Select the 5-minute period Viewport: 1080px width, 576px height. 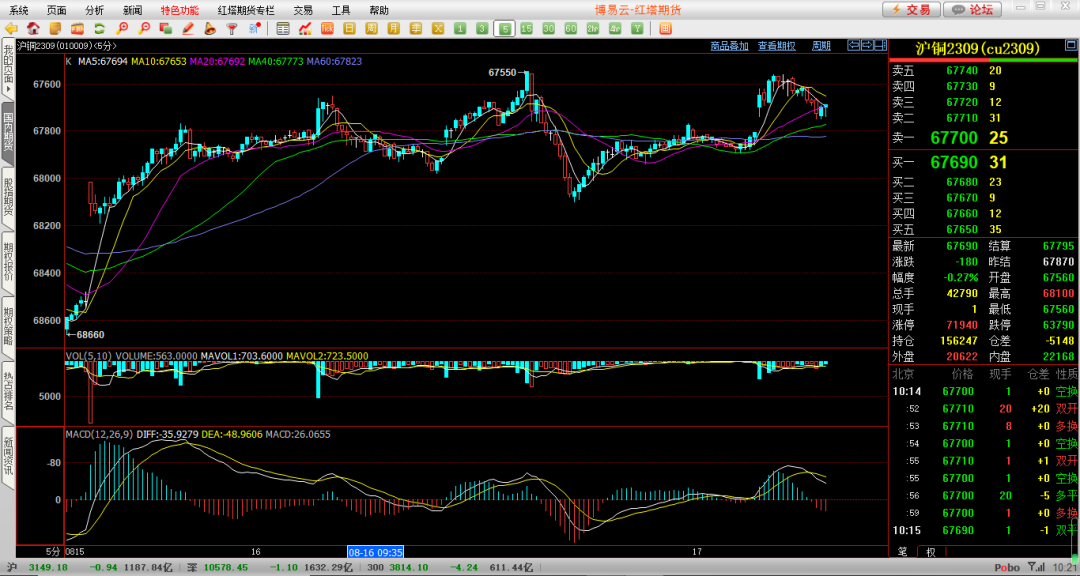pos(506,29)
